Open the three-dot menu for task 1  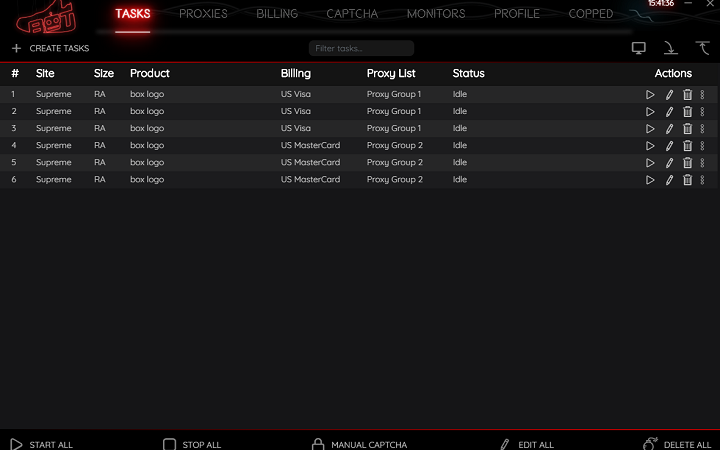[703, 95]
